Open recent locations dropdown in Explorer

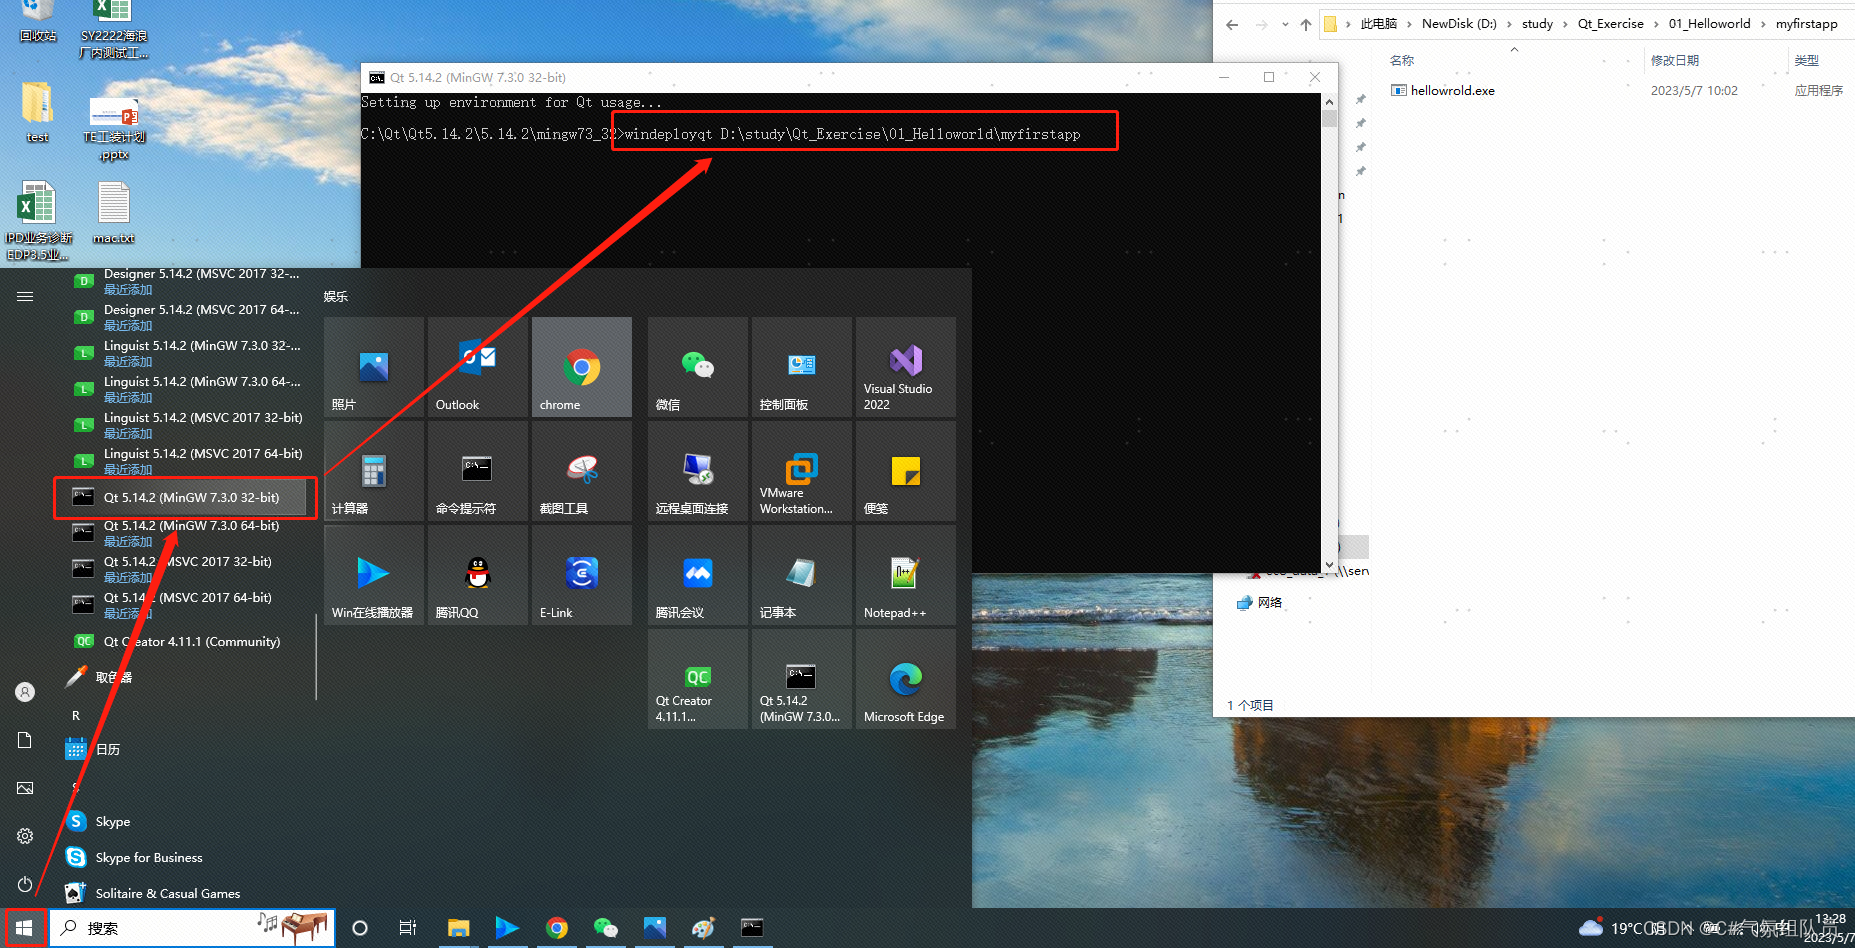click(x=1285, y=25)
